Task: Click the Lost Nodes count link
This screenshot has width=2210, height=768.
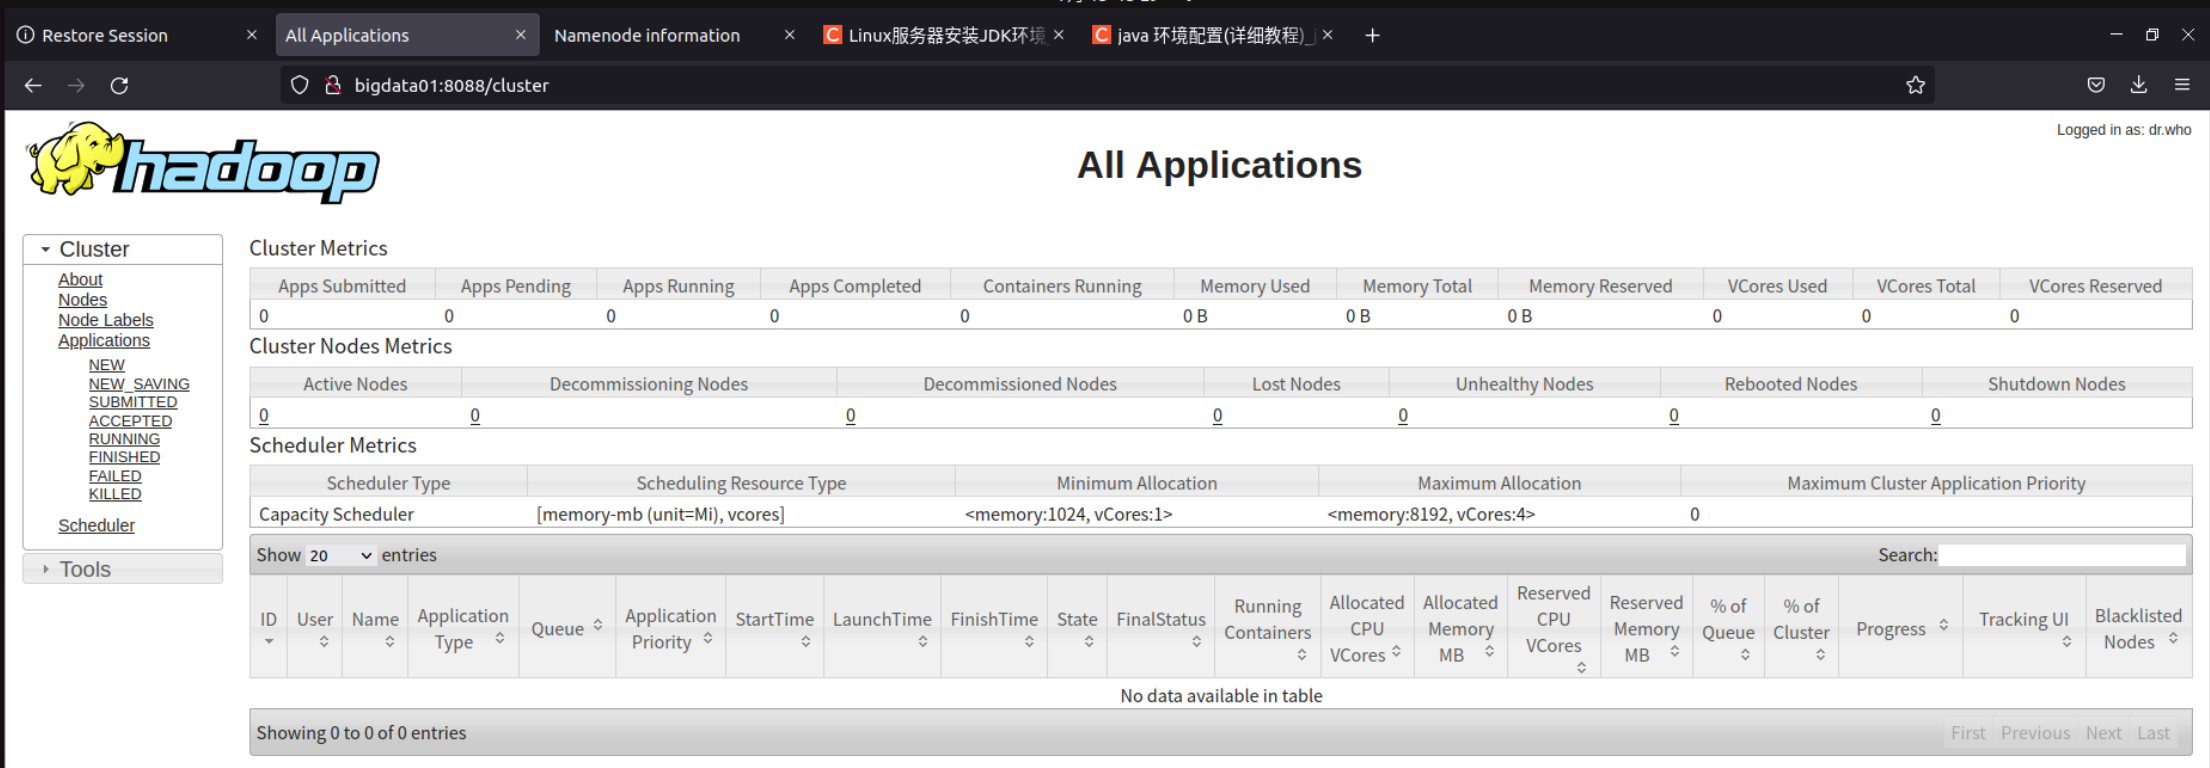Action: (x=1217, y=415)
